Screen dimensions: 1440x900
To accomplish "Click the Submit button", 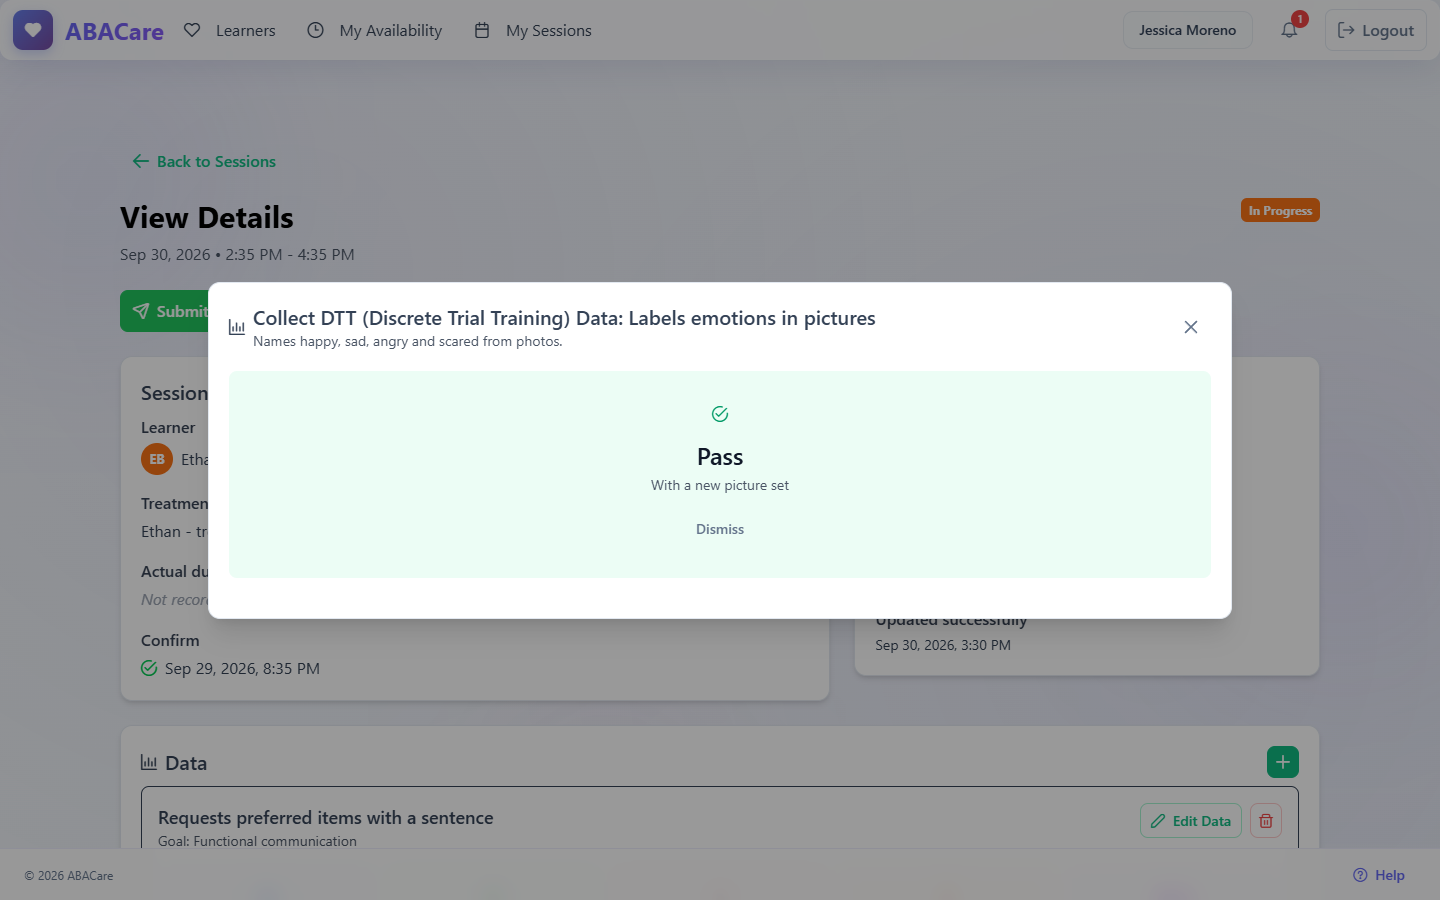I will 165,311.
